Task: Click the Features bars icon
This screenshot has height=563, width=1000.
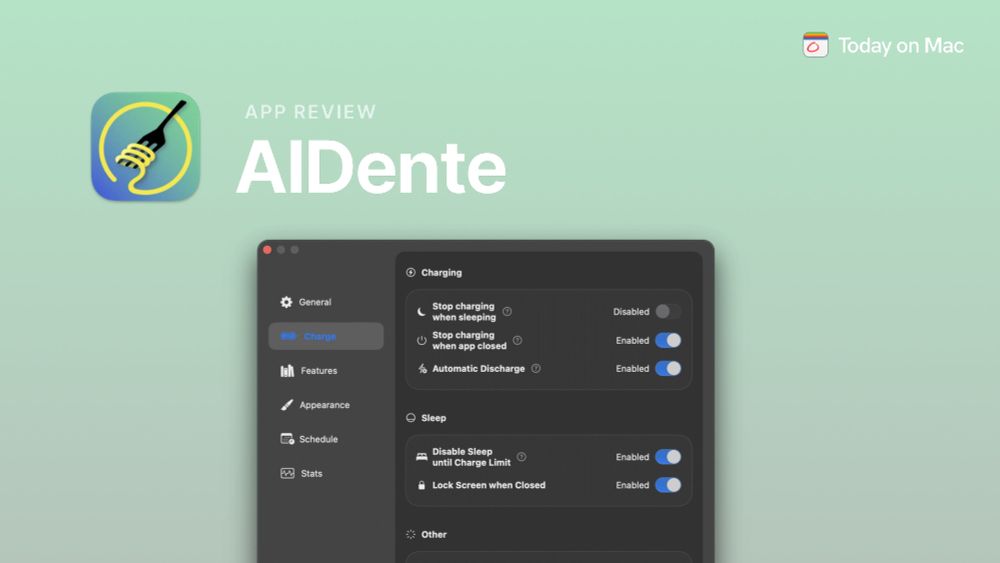Action: point(287,370)
